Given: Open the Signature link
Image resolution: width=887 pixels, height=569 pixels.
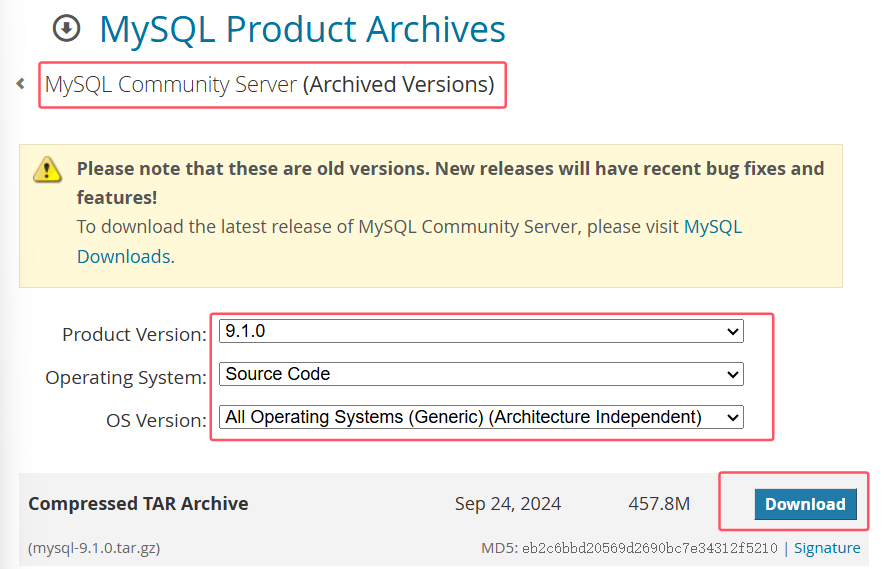Looking at the screenshot, I should (827, 548).
